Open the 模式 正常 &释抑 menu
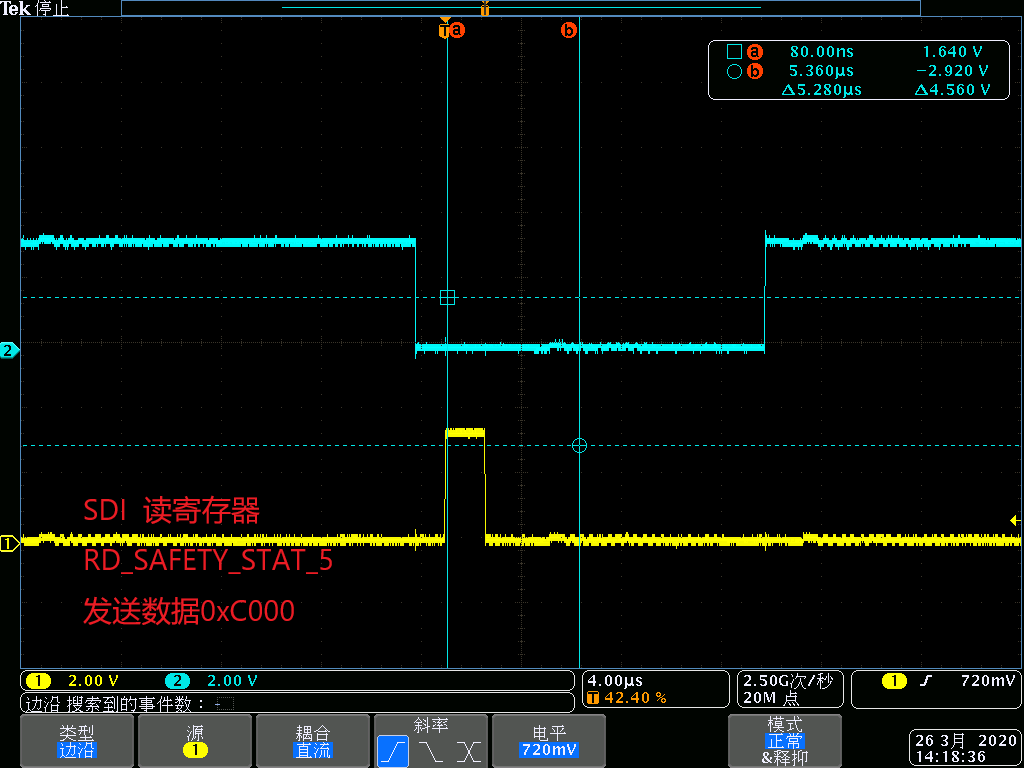Viewport: 1024px width, 768px height. 784,741
